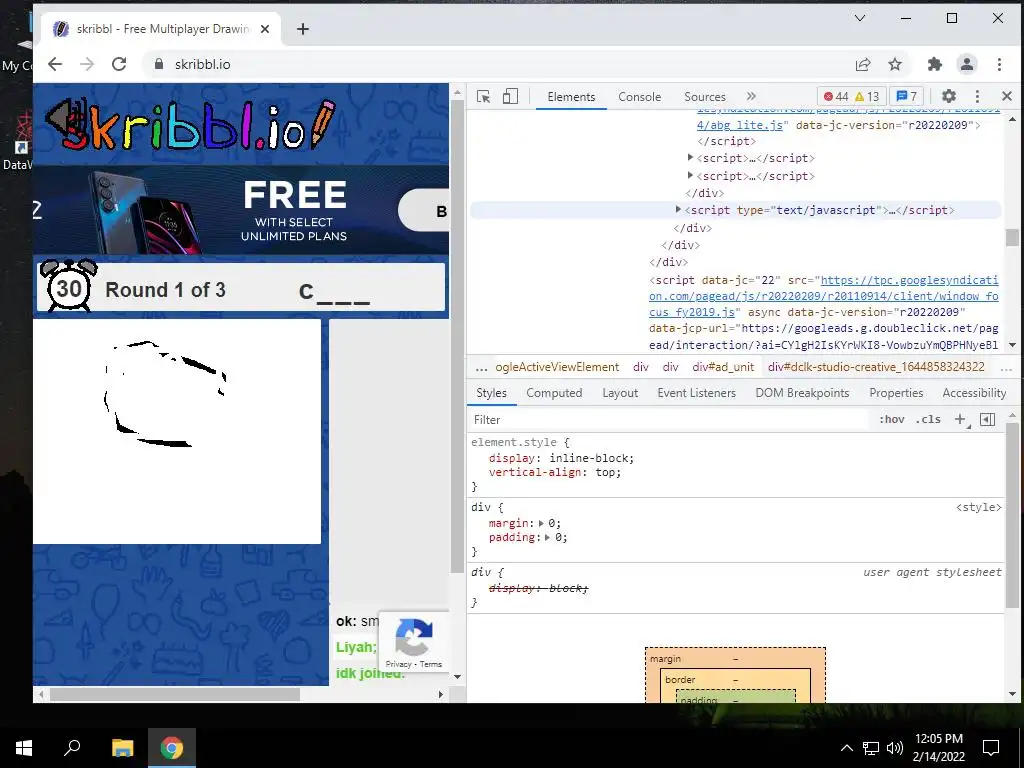Go forward in Chrome navigation
Image resolution: width=1024 pixels, height=768 pixels.
coord(87,64)
